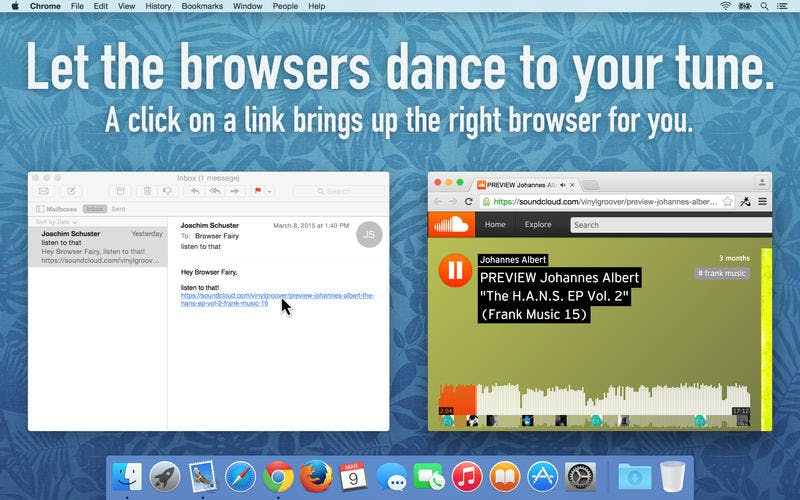
Task: Open the History menu
Action: tap(158, 6)
